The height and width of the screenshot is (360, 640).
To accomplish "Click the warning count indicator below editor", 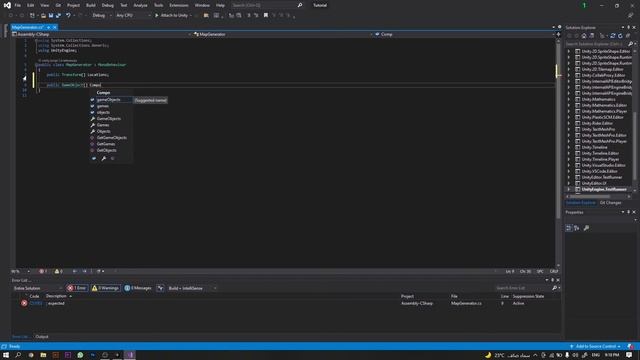I will pyautogui.click(x=58, y=271).
